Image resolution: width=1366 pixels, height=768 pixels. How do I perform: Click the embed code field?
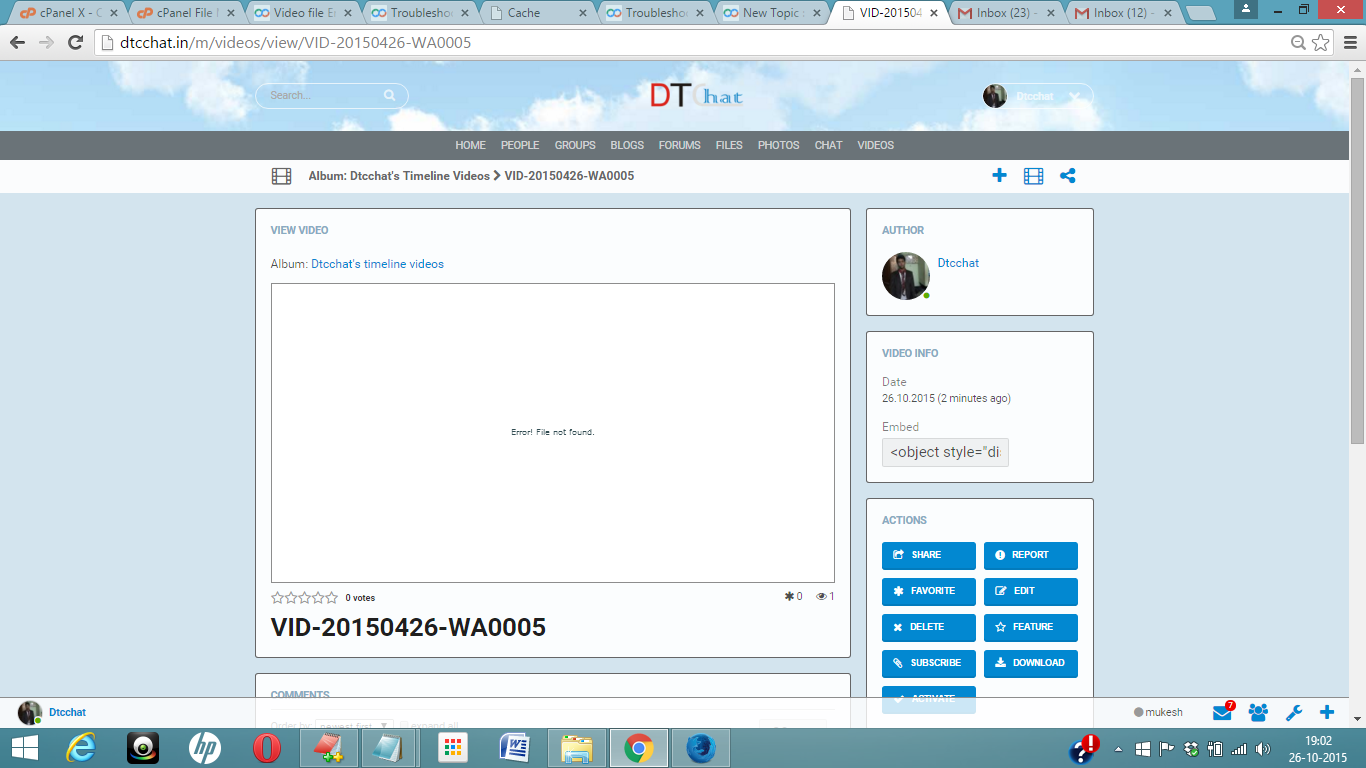(x=945, y=452)
